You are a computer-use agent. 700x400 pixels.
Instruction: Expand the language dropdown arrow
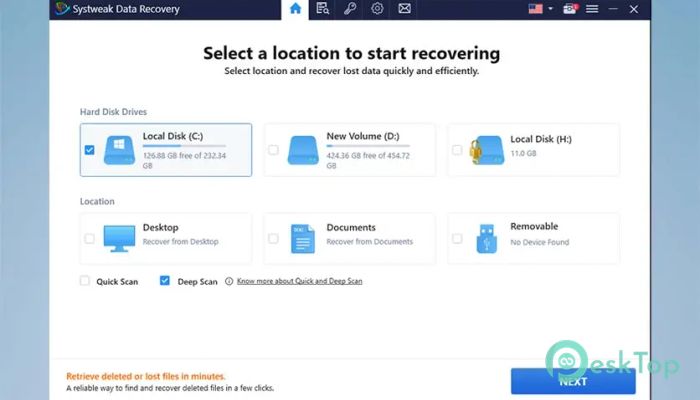tap(550, 8)
